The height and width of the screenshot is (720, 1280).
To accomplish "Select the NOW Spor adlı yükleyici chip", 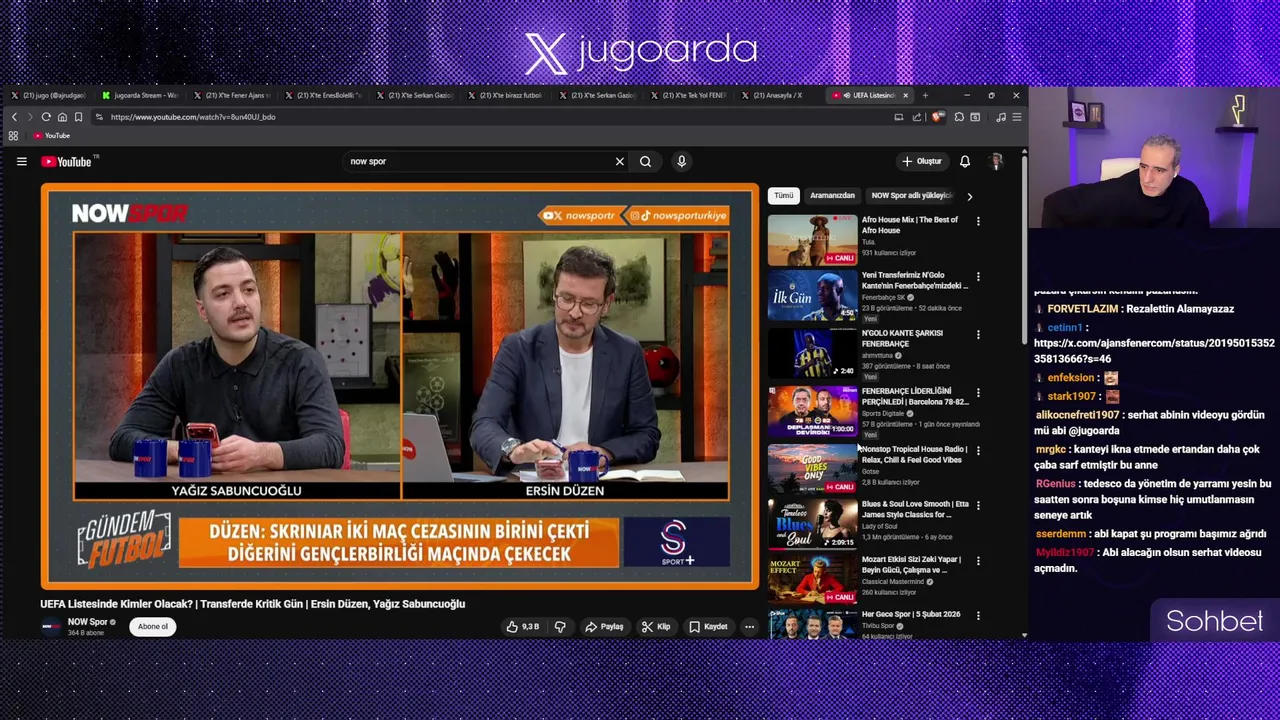I will click(911, 196).
